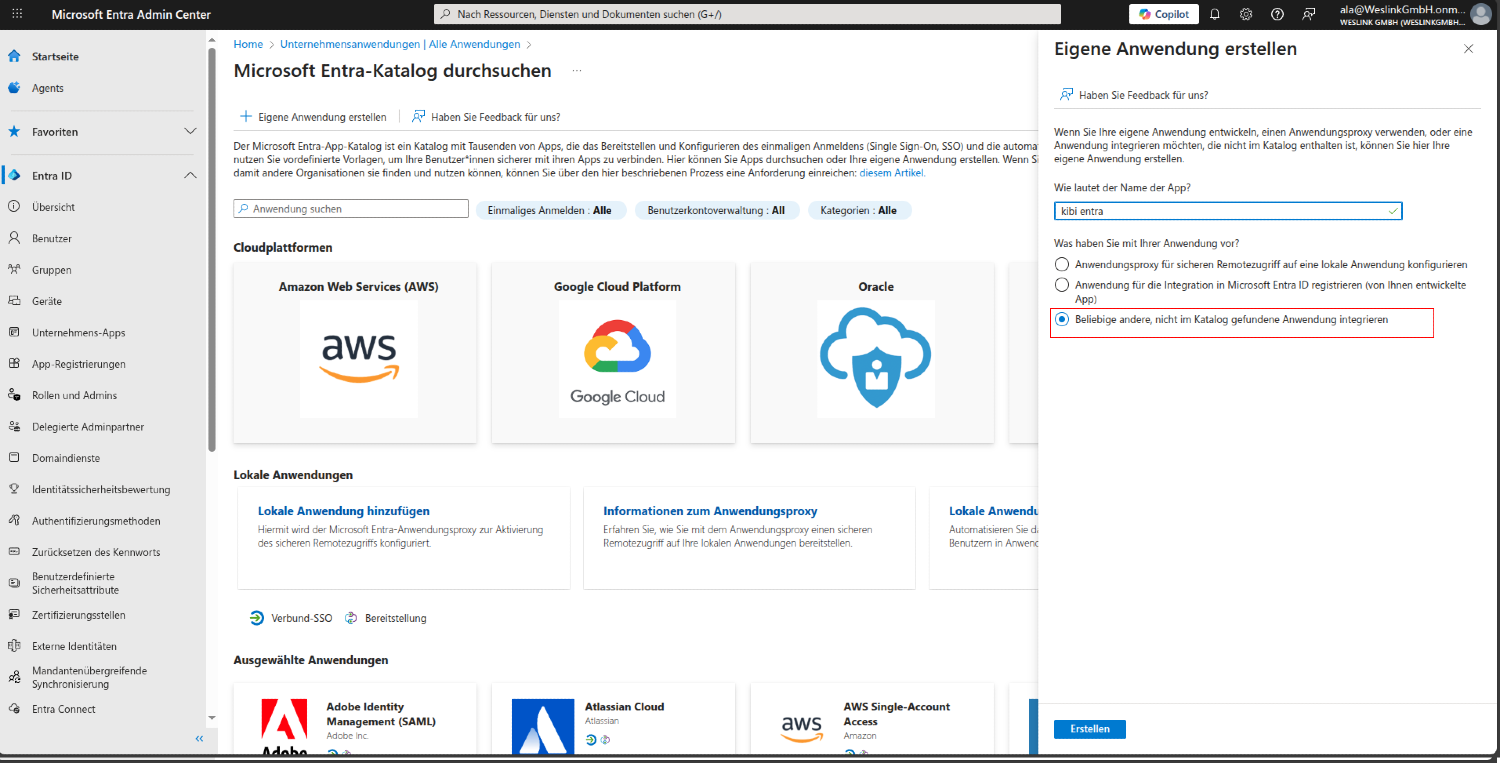Viewport: 1500px width, 763px height.
Task: Click the App-Registrierungen icon
Action: (14, 364)
